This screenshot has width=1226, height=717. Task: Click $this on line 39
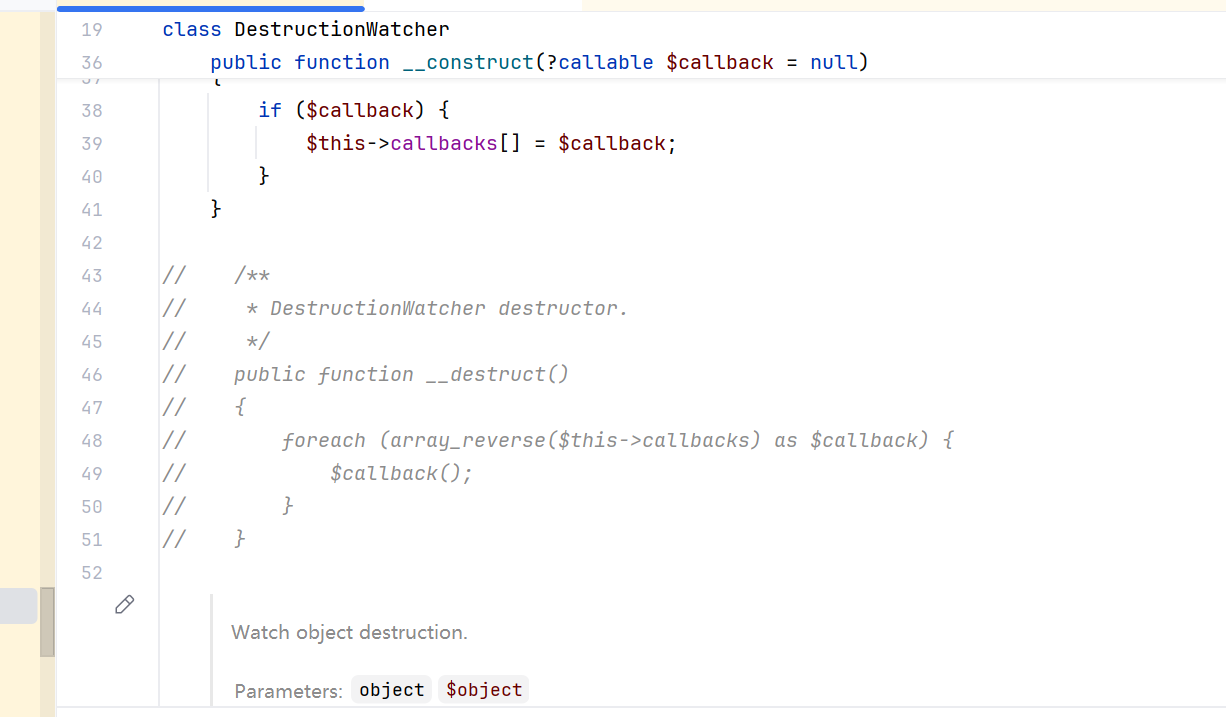336,143
